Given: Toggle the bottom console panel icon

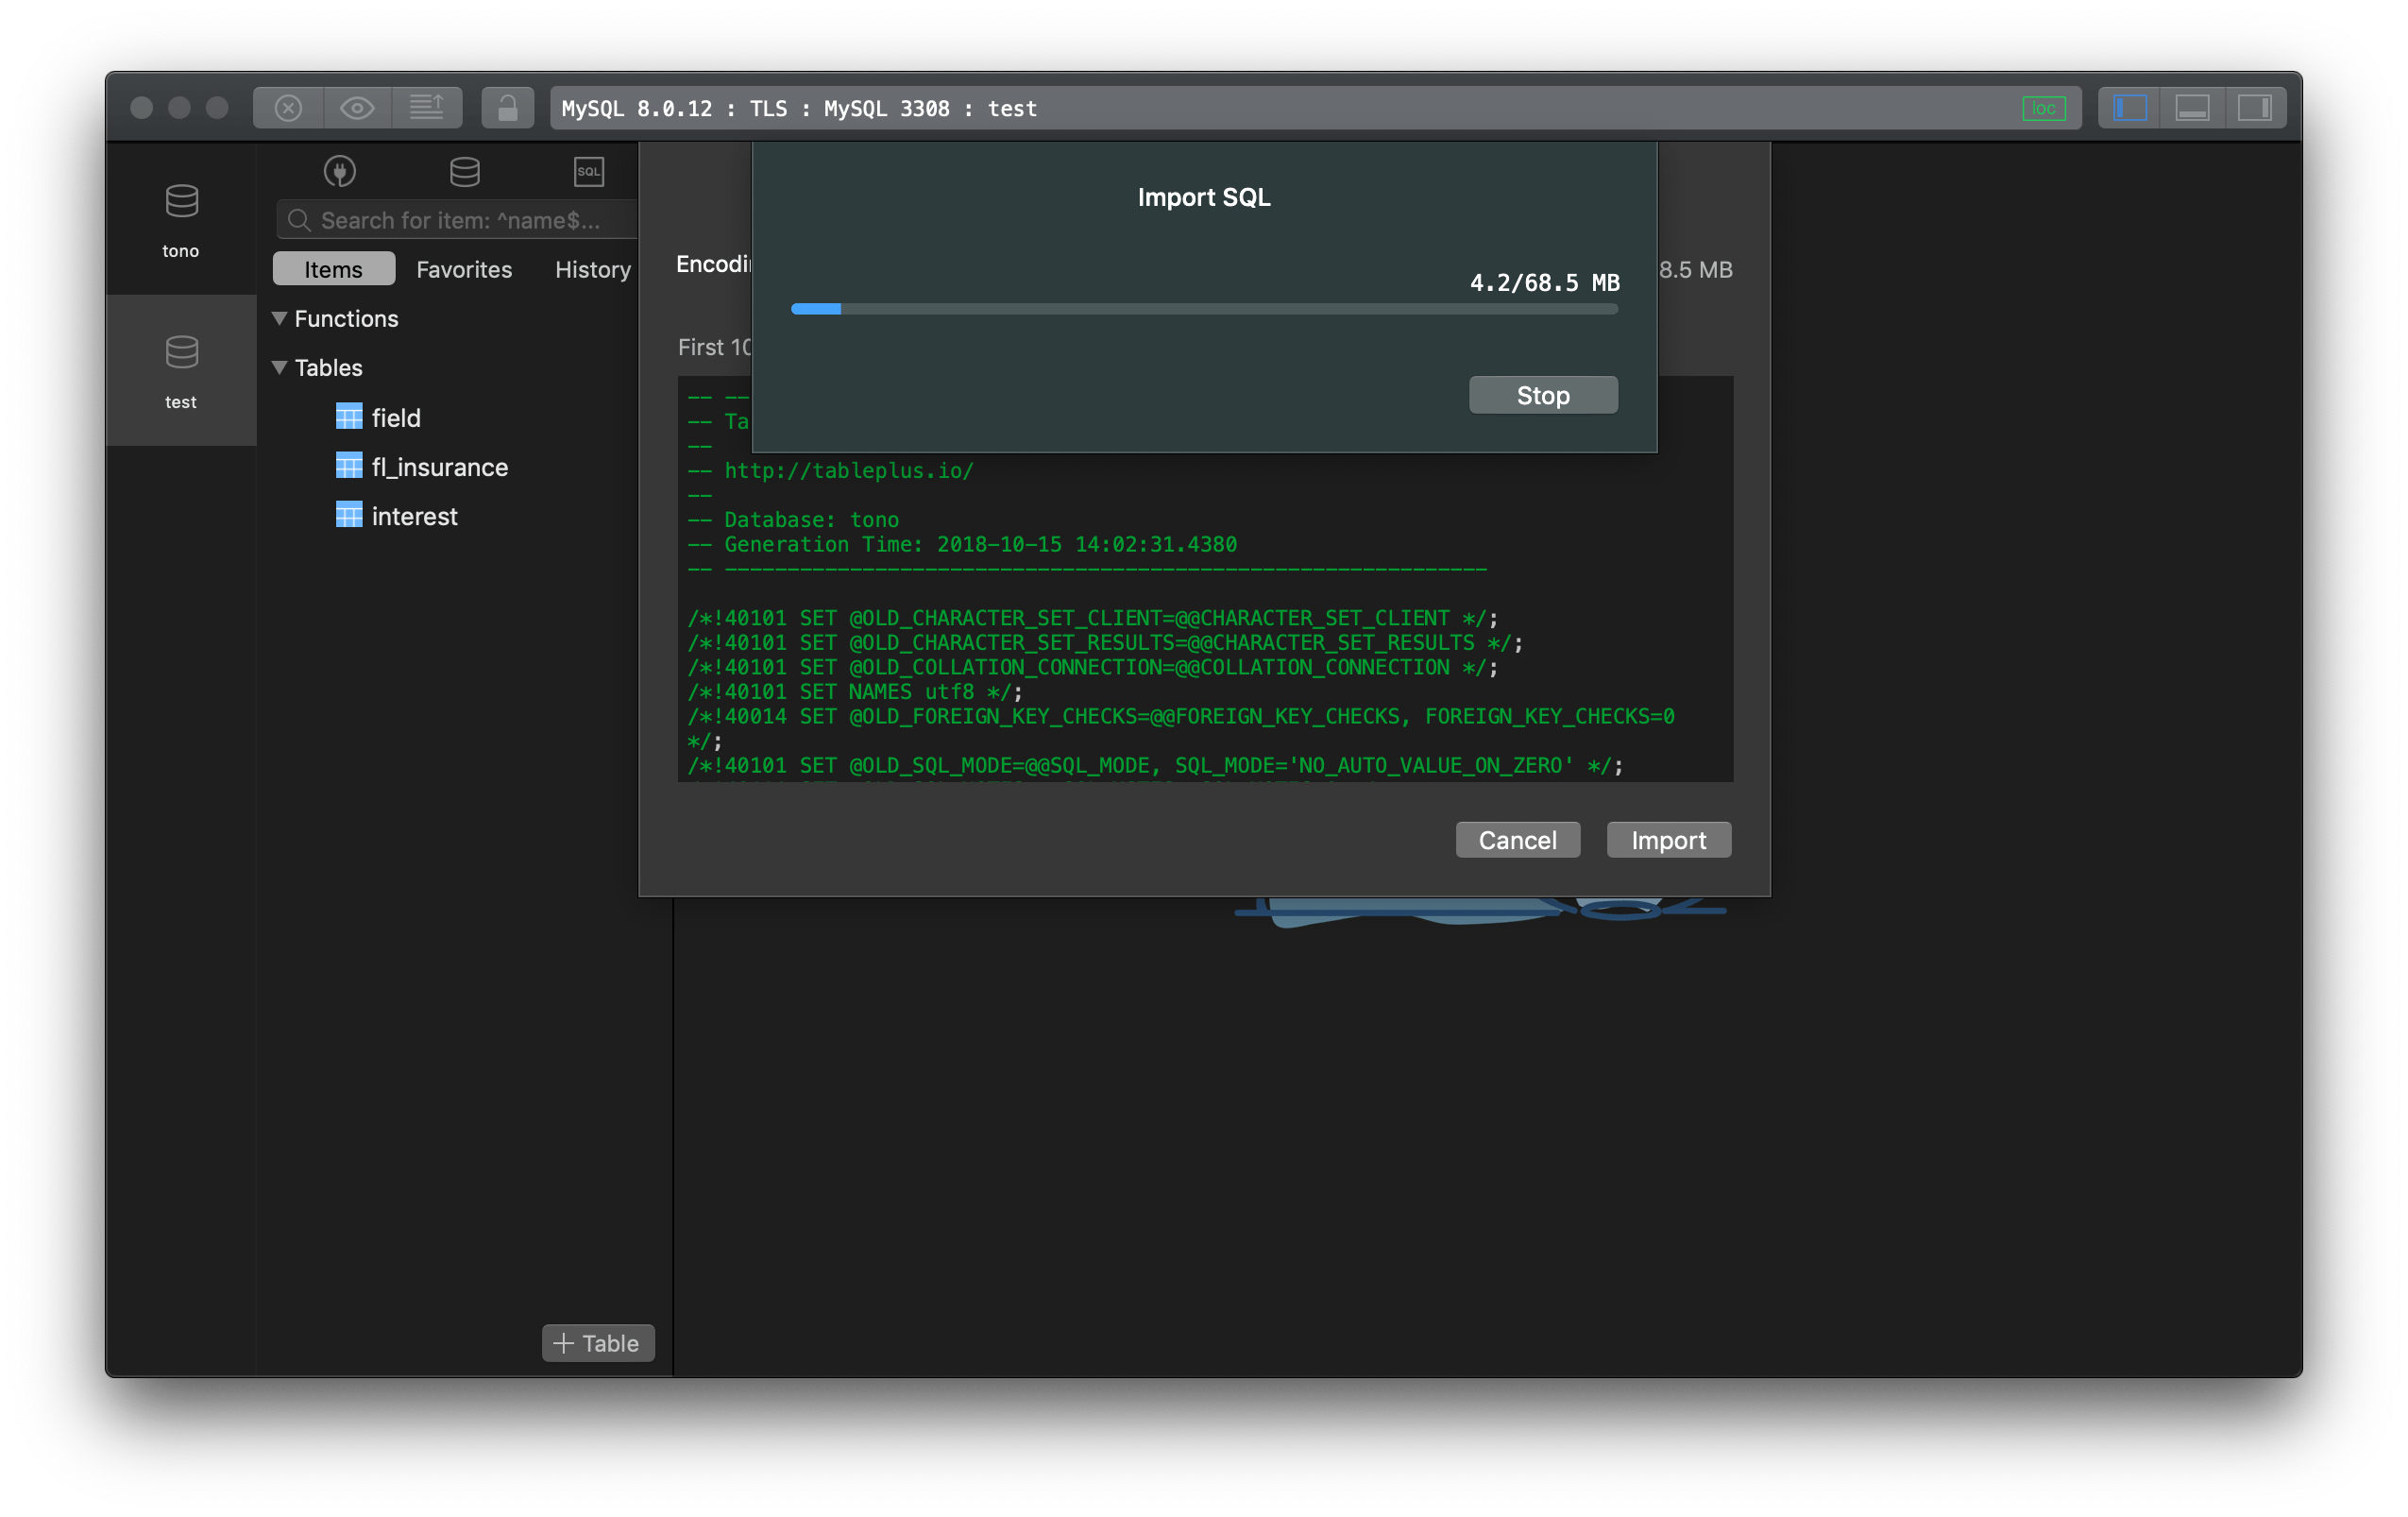Looking at the screenshot, I should click(2192, 108).
